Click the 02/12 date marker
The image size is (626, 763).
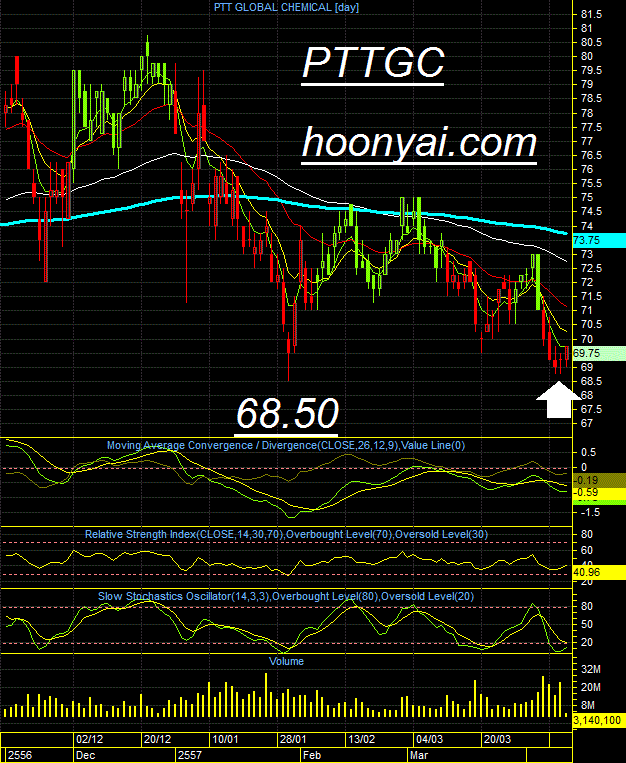point(89,740)
